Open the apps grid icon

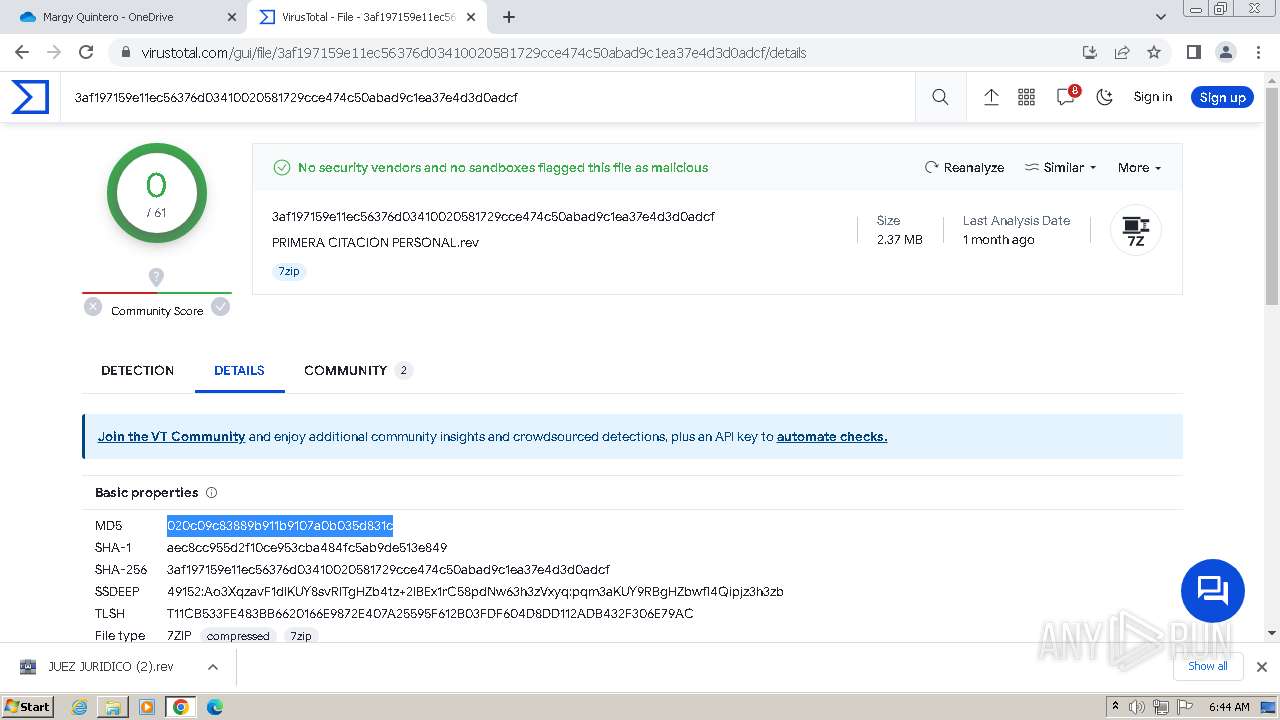(1026, 97)
